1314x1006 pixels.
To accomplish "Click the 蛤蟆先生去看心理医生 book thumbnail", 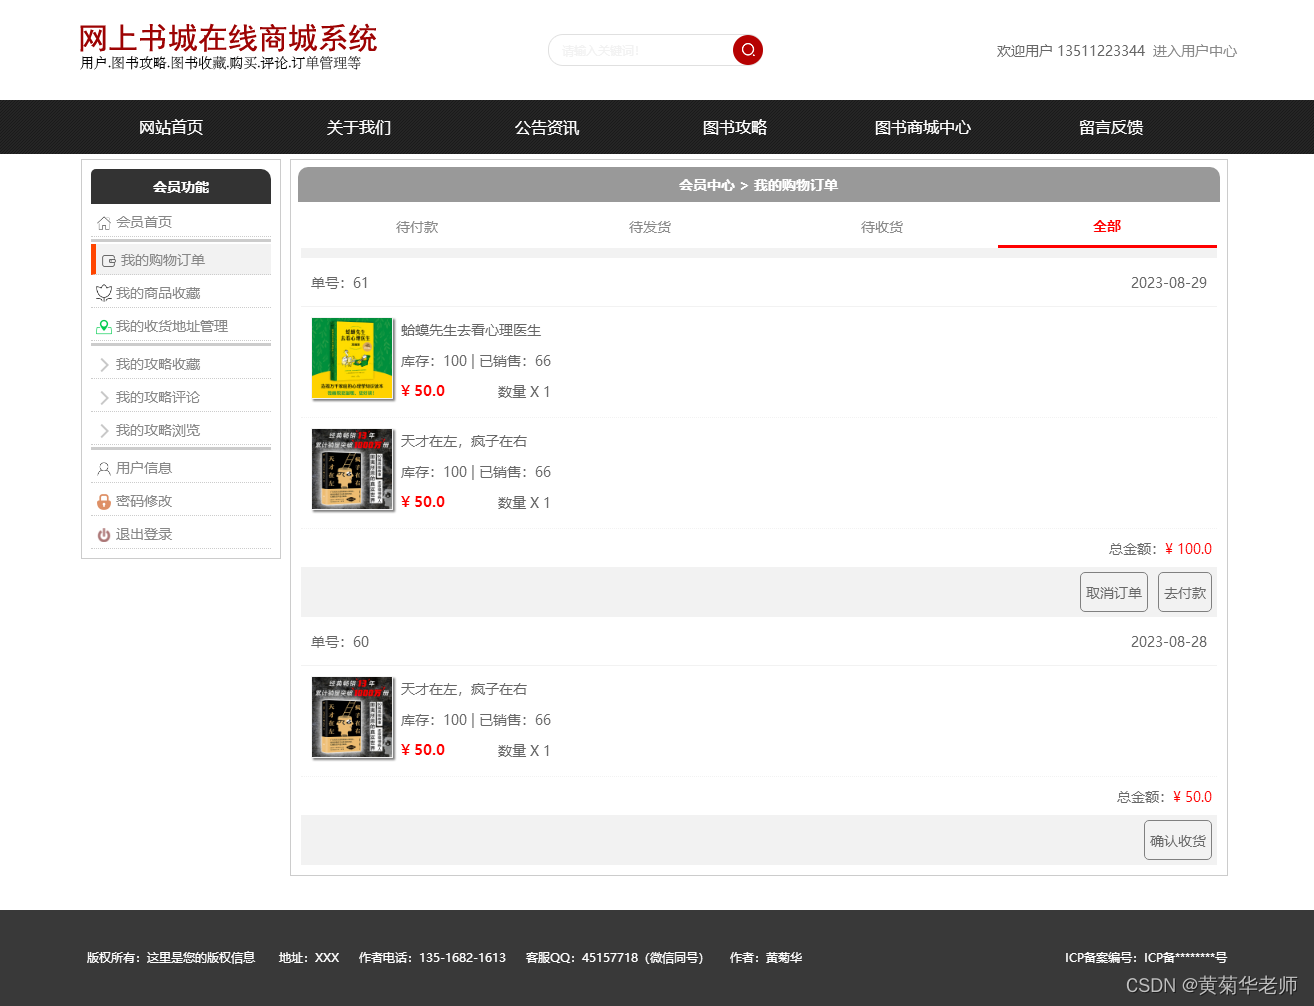I will click(x=352, y=358).
